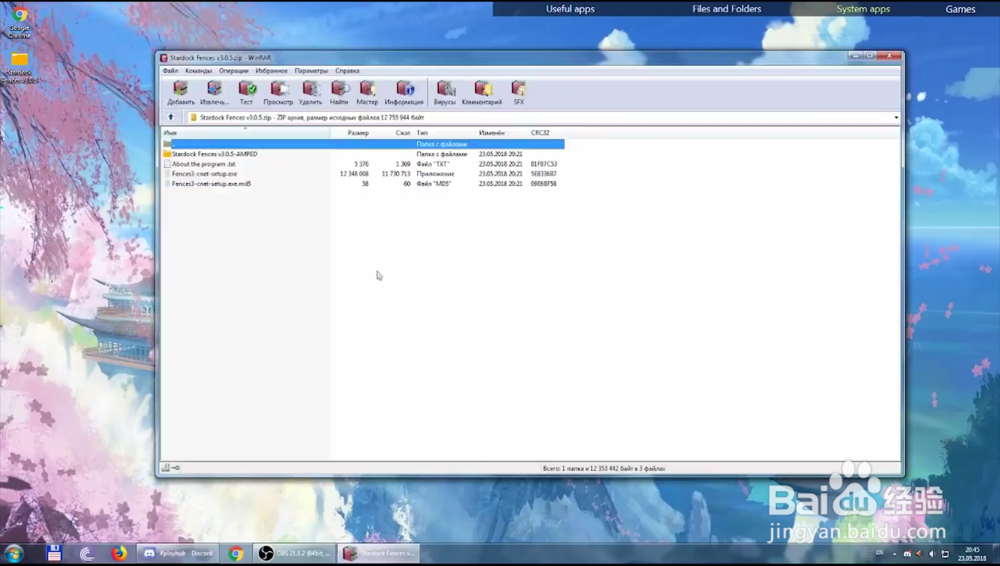Image resolution: width=1000 pixels, height=566 pixels.
Task: Select the System apps fence tab
Action: tap(863, 9)
